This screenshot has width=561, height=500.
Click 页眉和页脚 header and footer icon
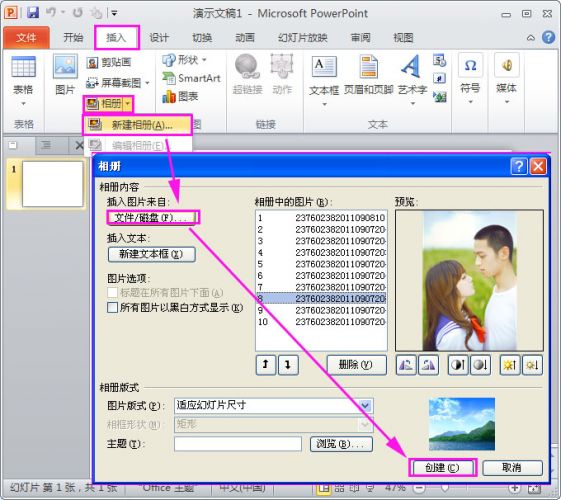(369, 74)
